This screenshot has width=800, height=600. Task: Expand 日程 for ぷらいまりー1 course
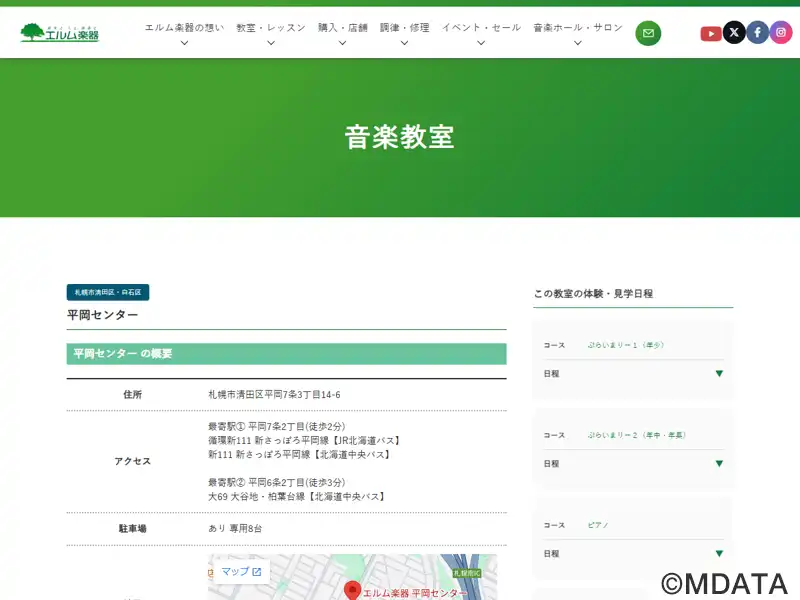tap(718, 374)
